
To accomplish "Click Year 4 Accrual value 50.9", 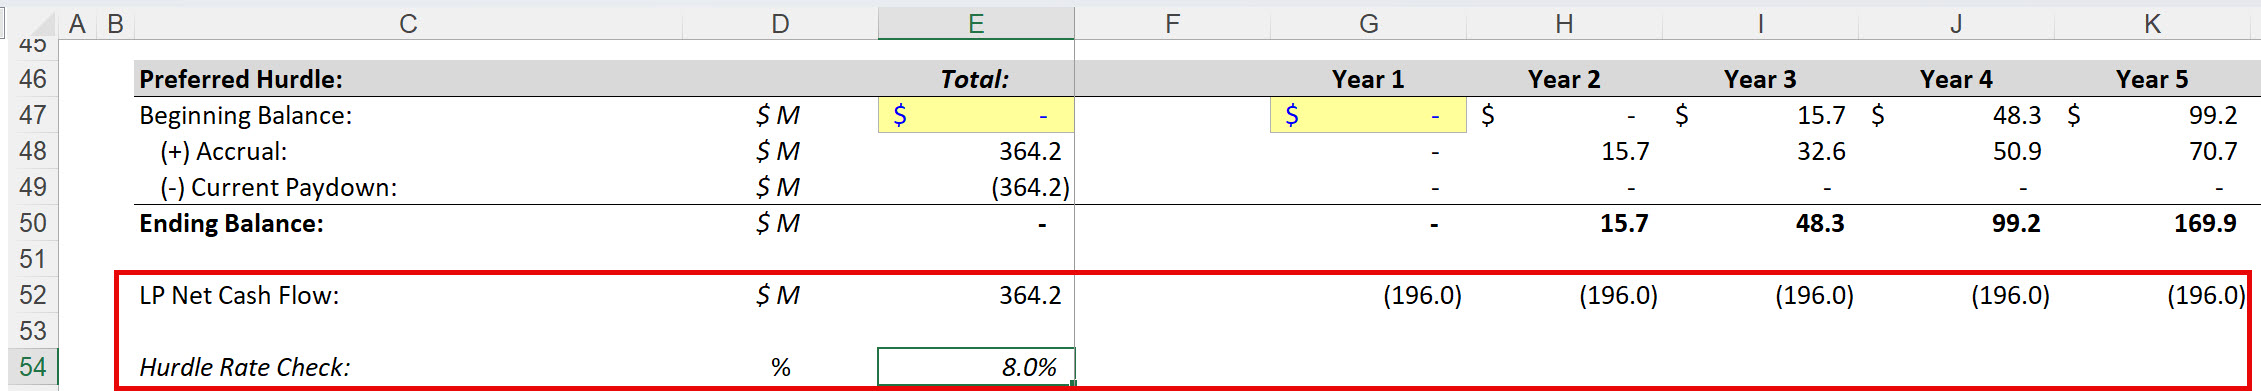I will click(2017, 151).
